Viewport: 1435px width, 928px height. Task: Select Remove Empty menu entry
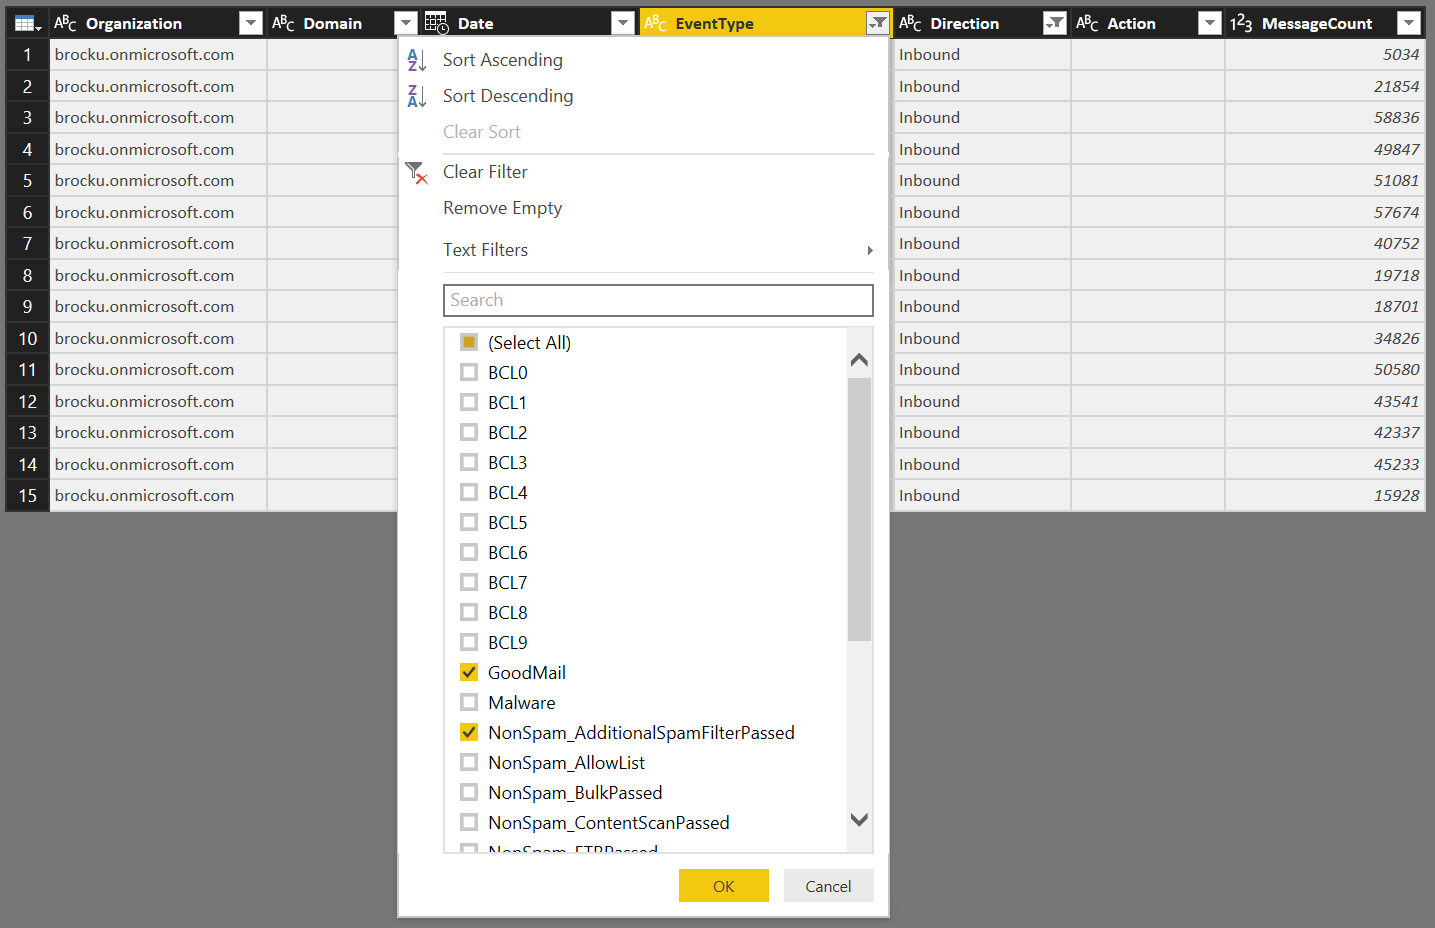[x=502, y=208]
